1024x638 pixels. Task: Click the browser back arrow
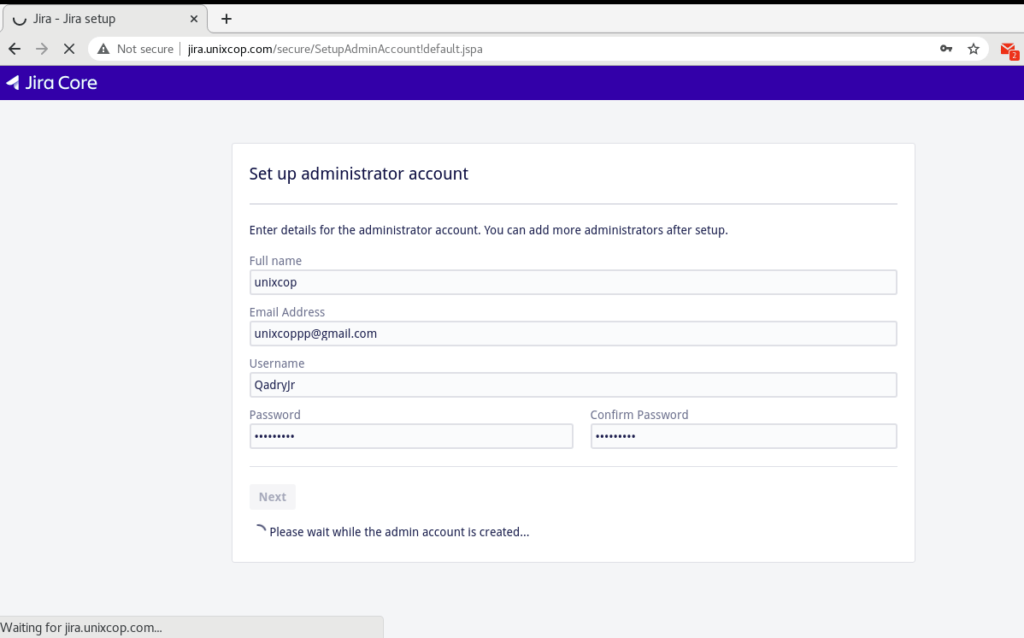coord(14,49)
